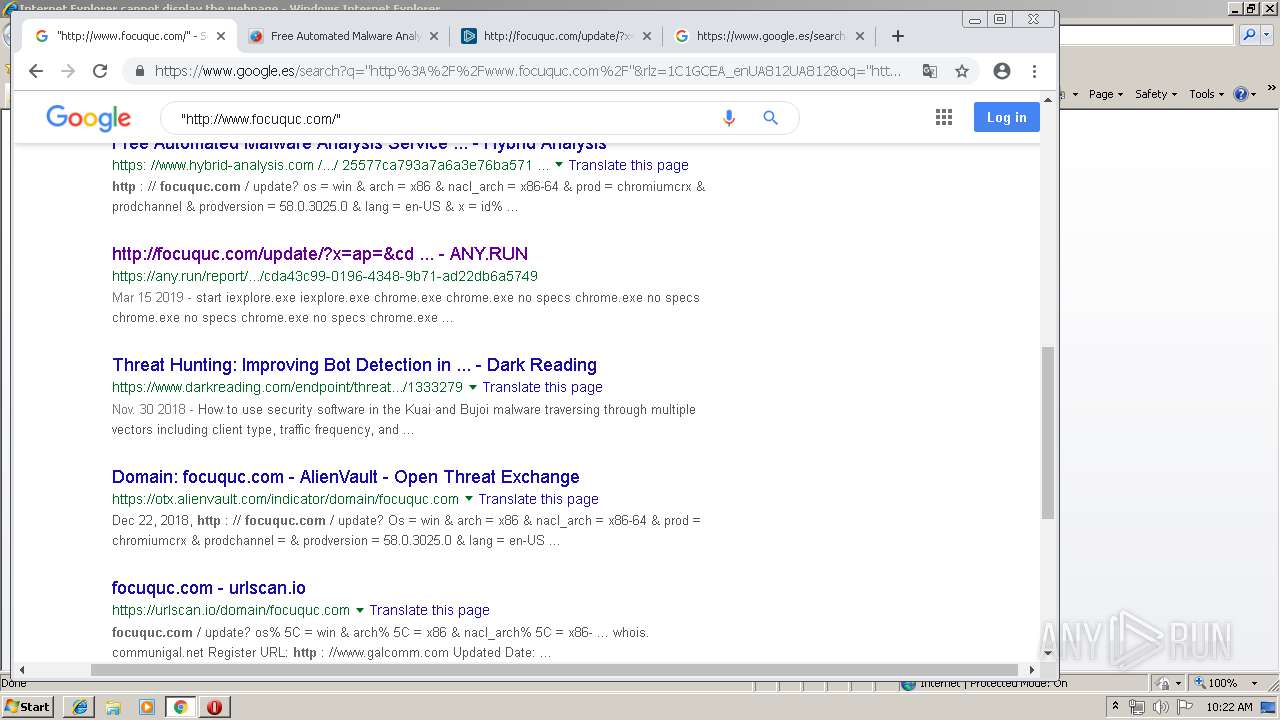Open the volume speaker tray icon
This screenshot has width=1280, height=720.
click(x=1160, y=707)
